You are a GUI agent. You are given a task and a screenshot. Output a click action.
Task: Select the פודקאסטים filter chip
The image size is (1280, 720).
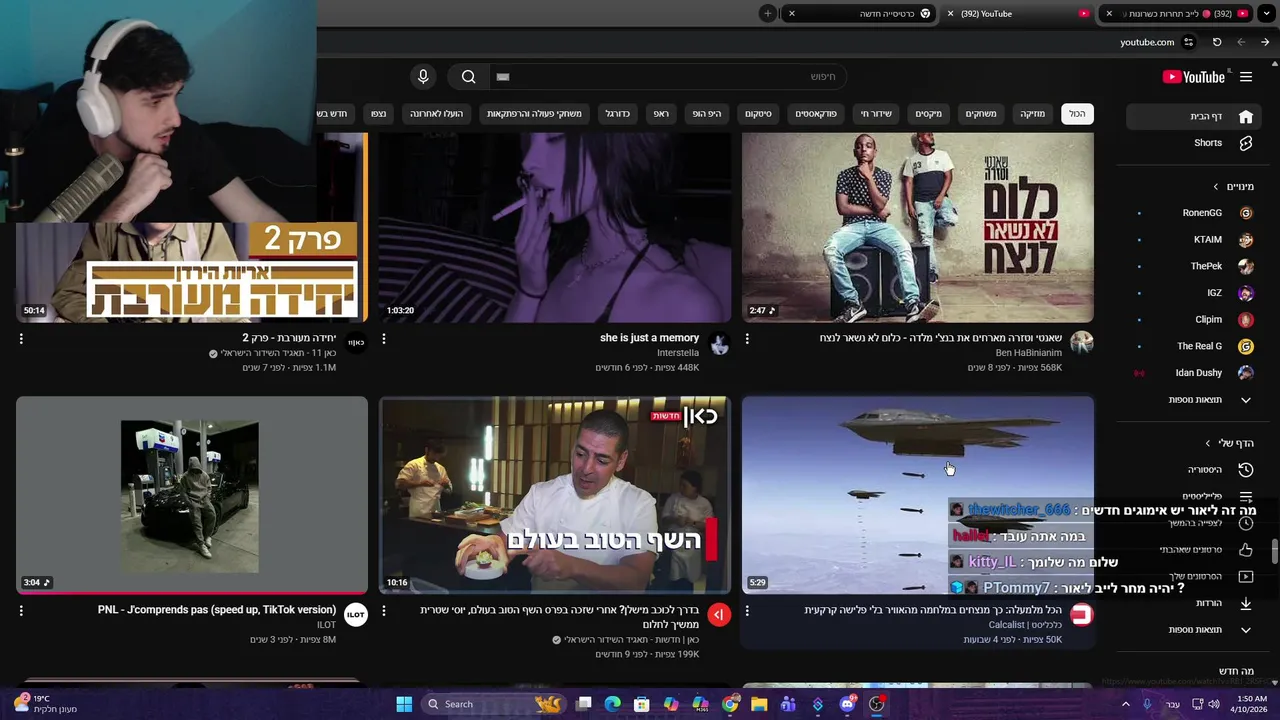(x=816, y=114)
